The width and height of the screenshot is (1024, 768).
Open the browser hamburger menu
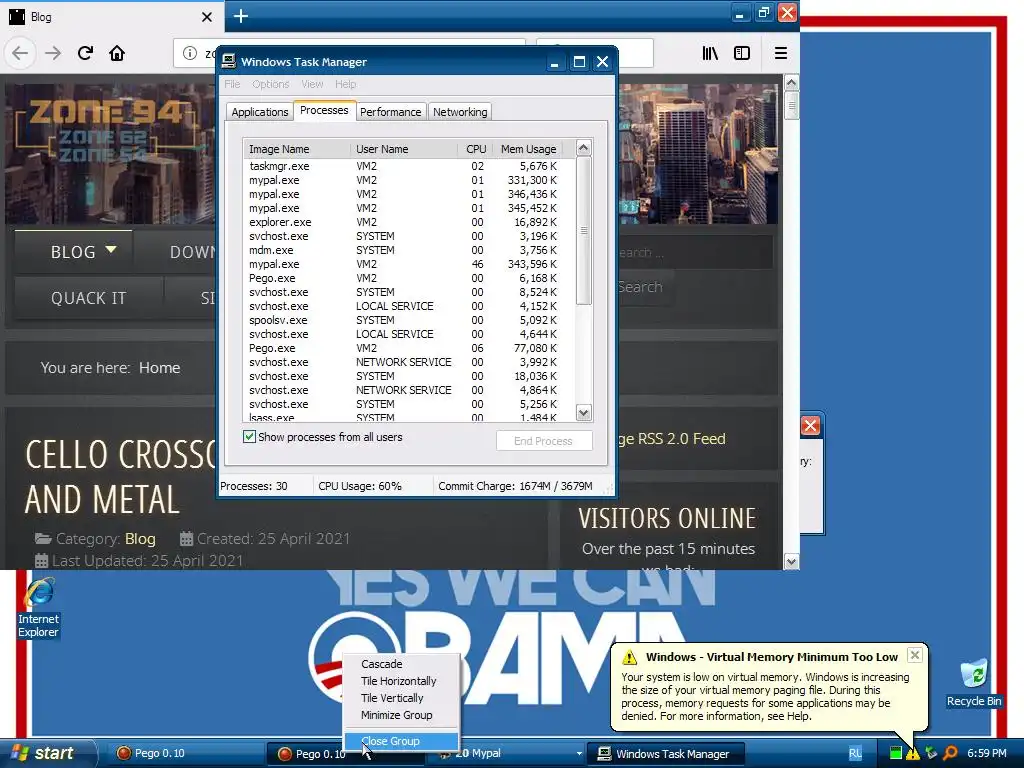[x=780, y=53]
